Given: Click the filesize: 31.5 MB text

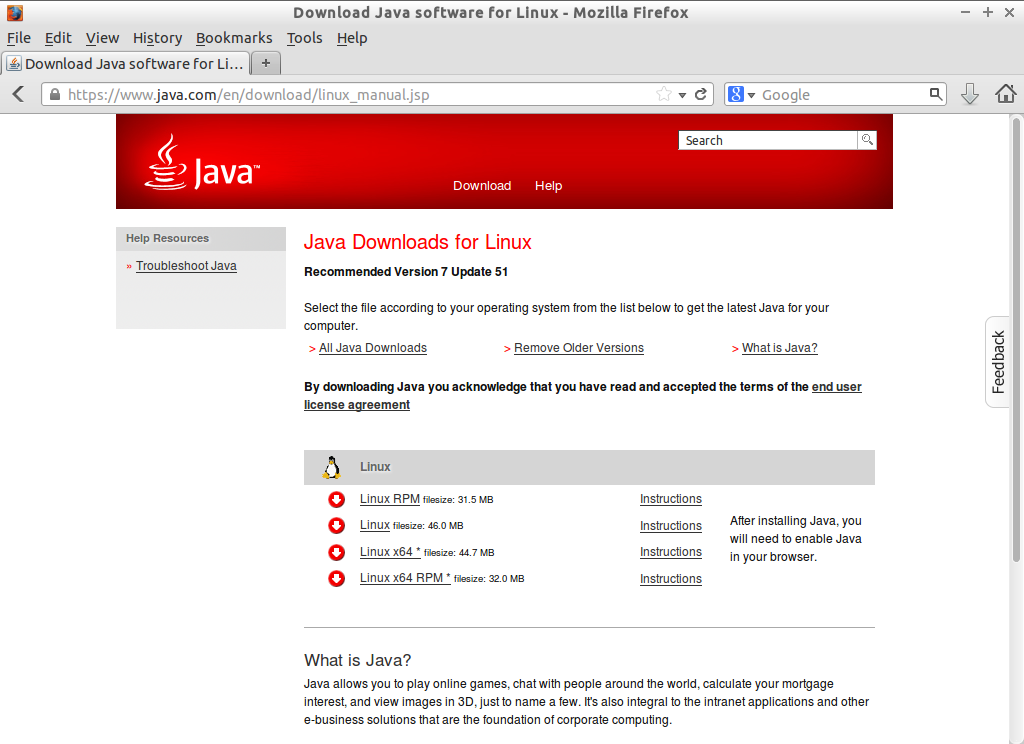Looking at the screenshot, I should (x=458, y=500).
